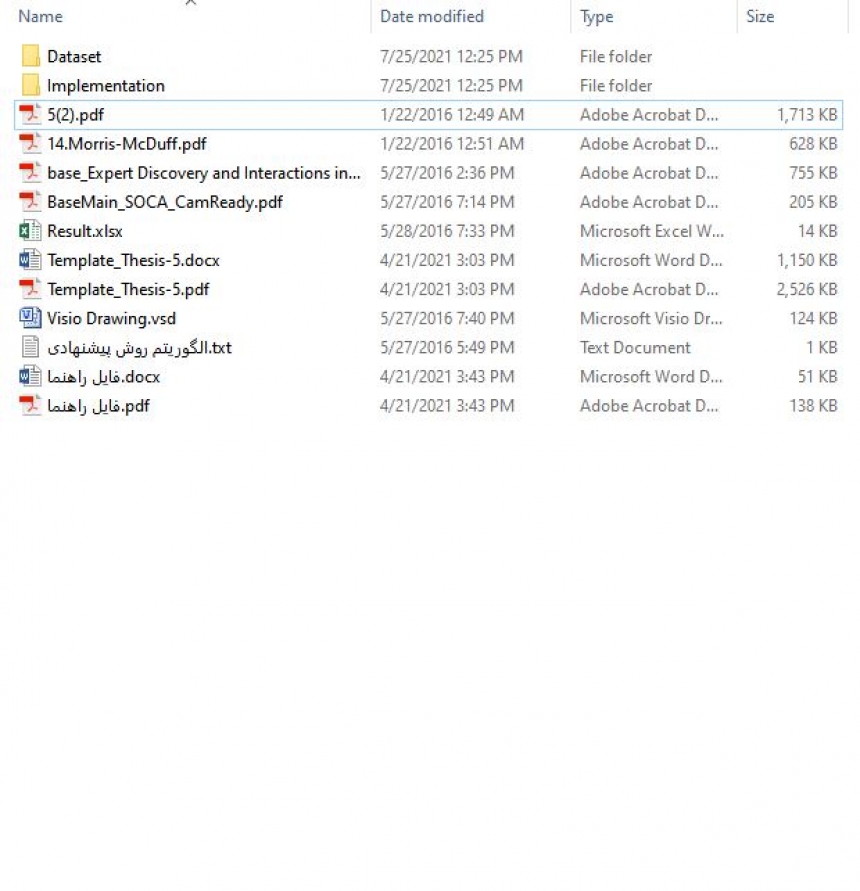This screenshot has height=891, width=860.
Task: Select the file Template_Thesis-5.pdf
Action: 128,289
